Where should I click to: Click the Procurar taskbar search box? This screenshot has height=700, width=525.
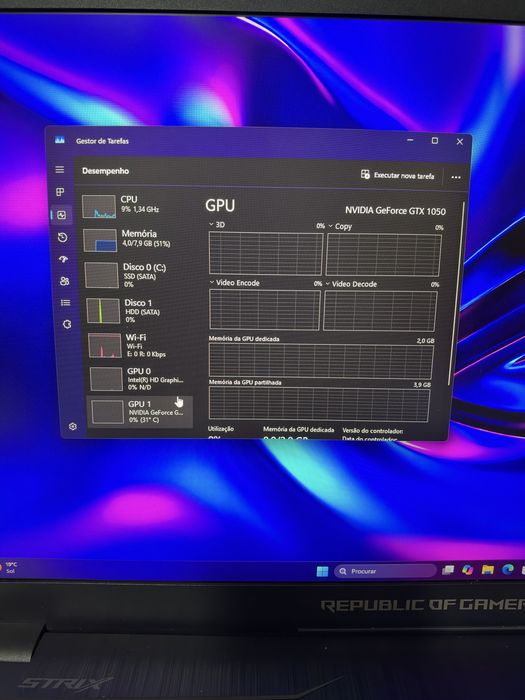click(x=385, y=571)
